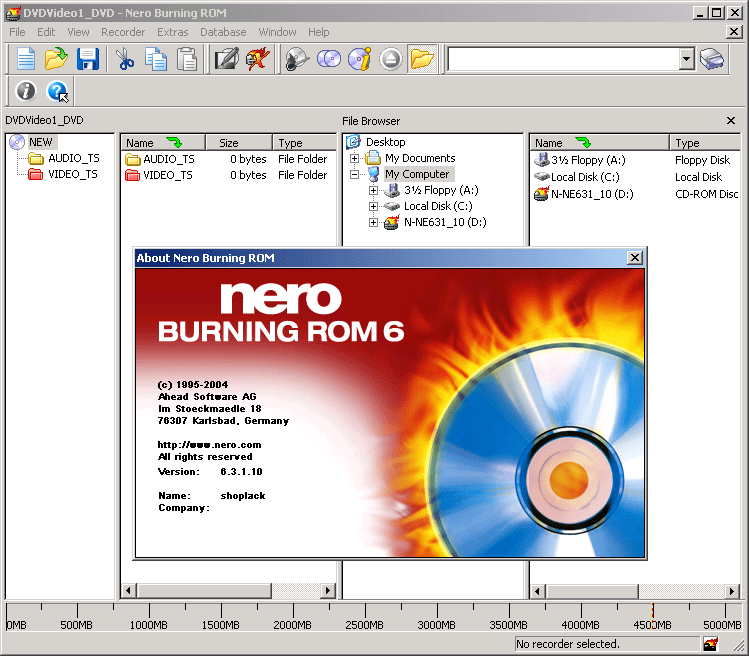Open a compilation with the Open folder icon
The height and width of the screenshot is (656, 749).
click(x=56, y=59)
